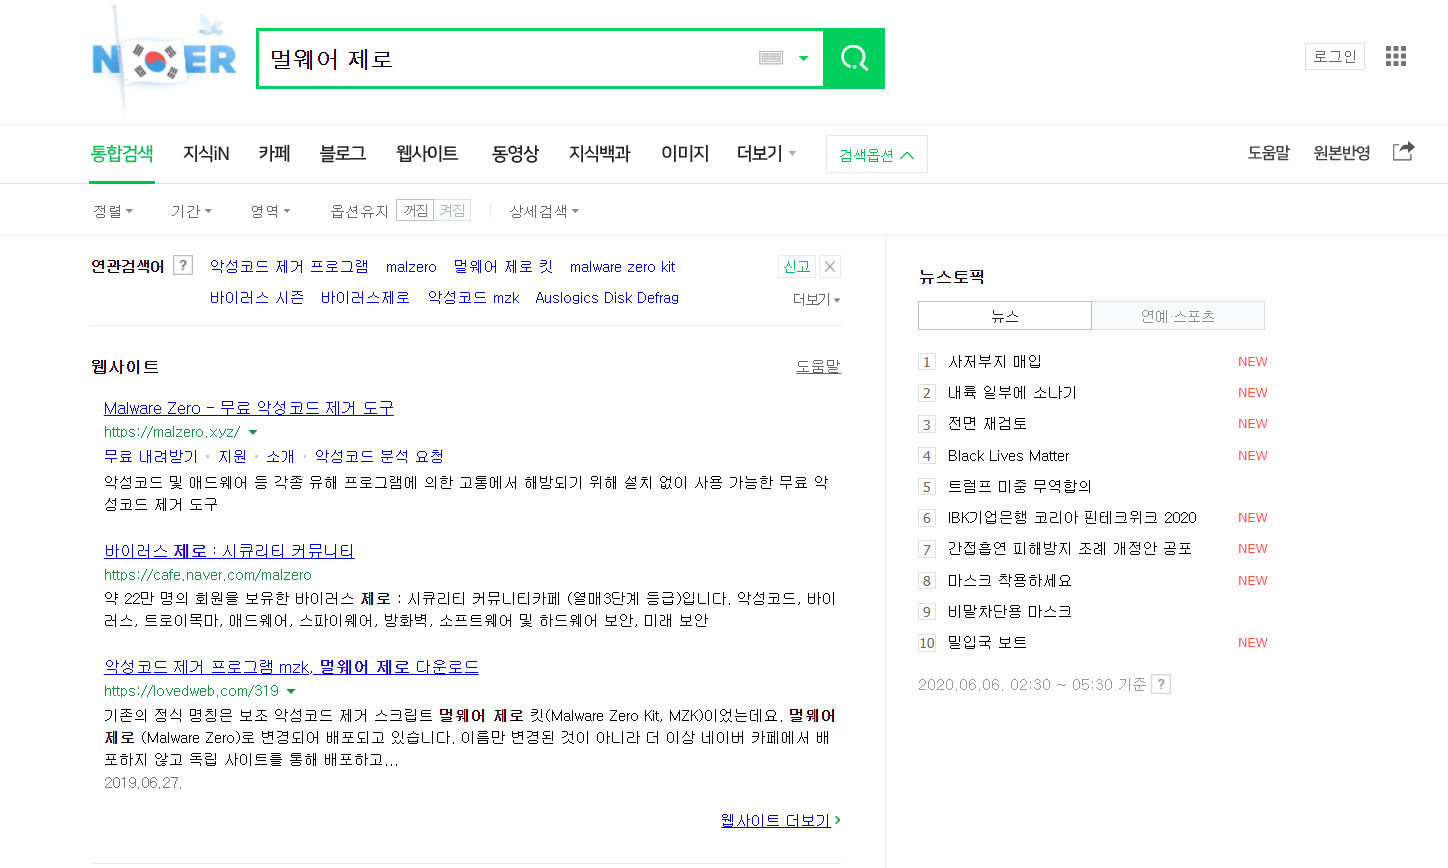Expand the 더보기 tab dropdown
The height and width of the screenshot is (868, 1448).
[766, 154]
